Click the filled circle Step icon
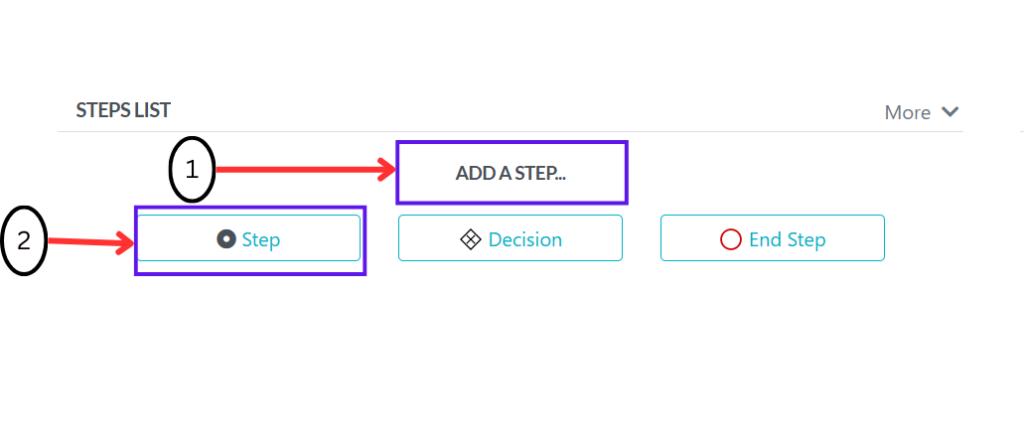The width and height of the screenshot is (1024, 444). tap(226, 240)
